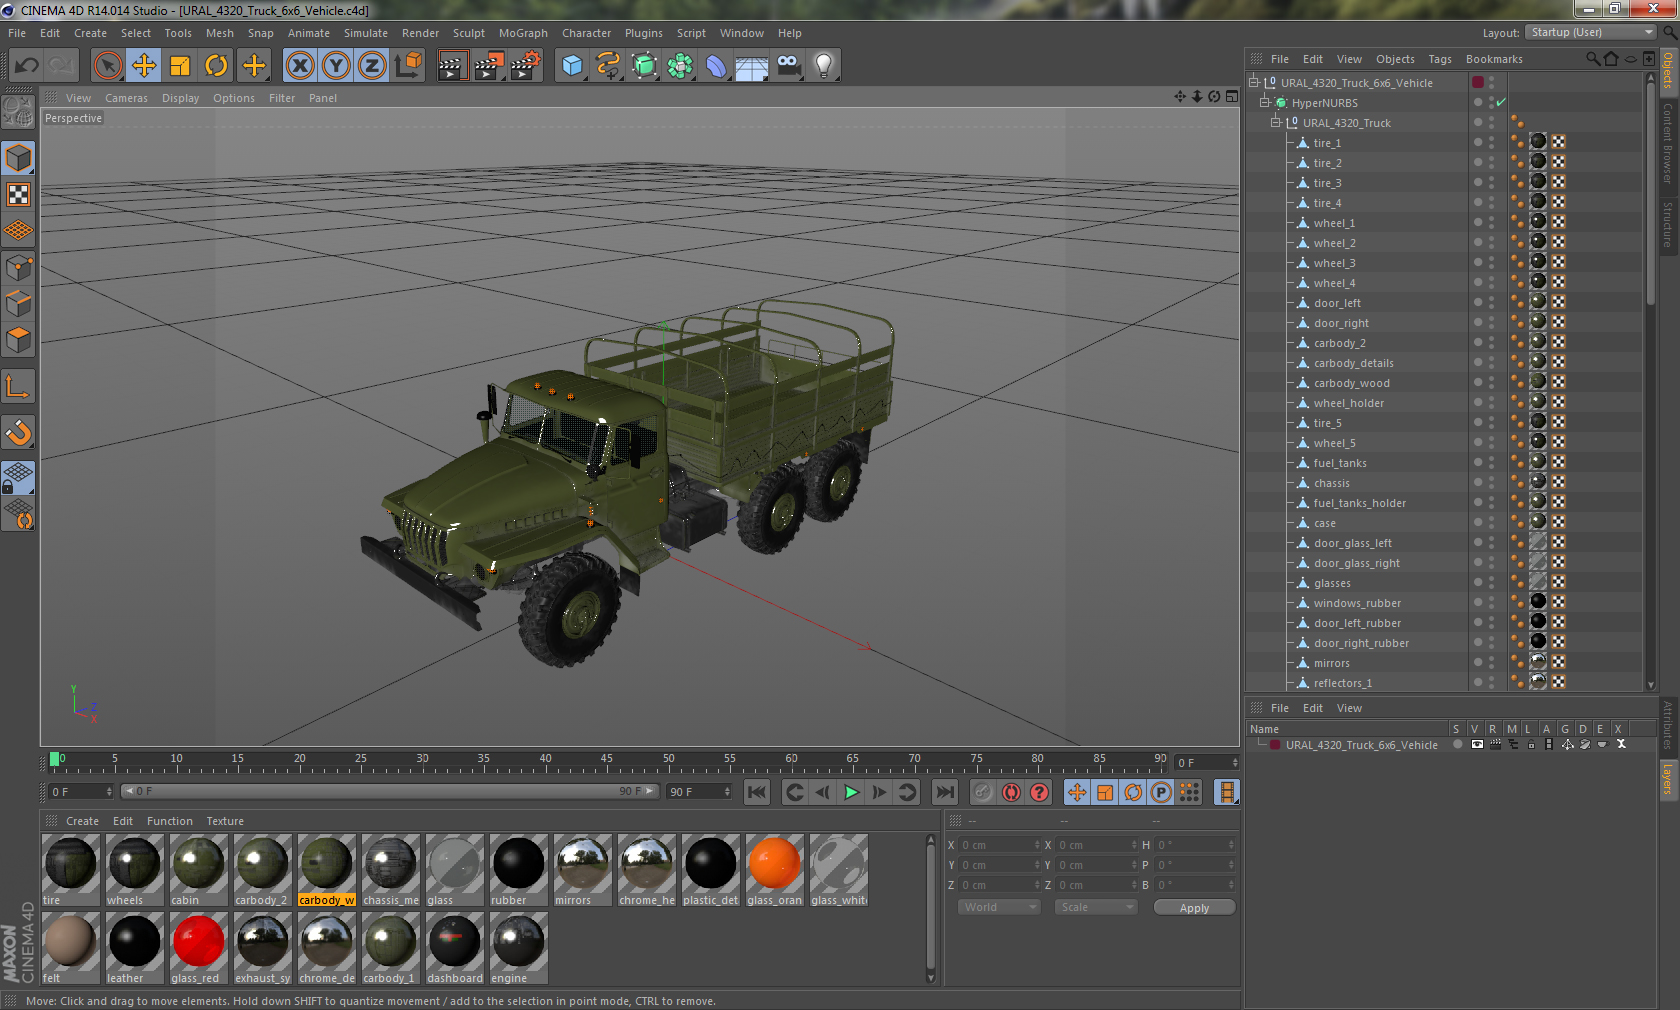
Task: Select the carbody_wood object row
Action: click(1351, 383)
